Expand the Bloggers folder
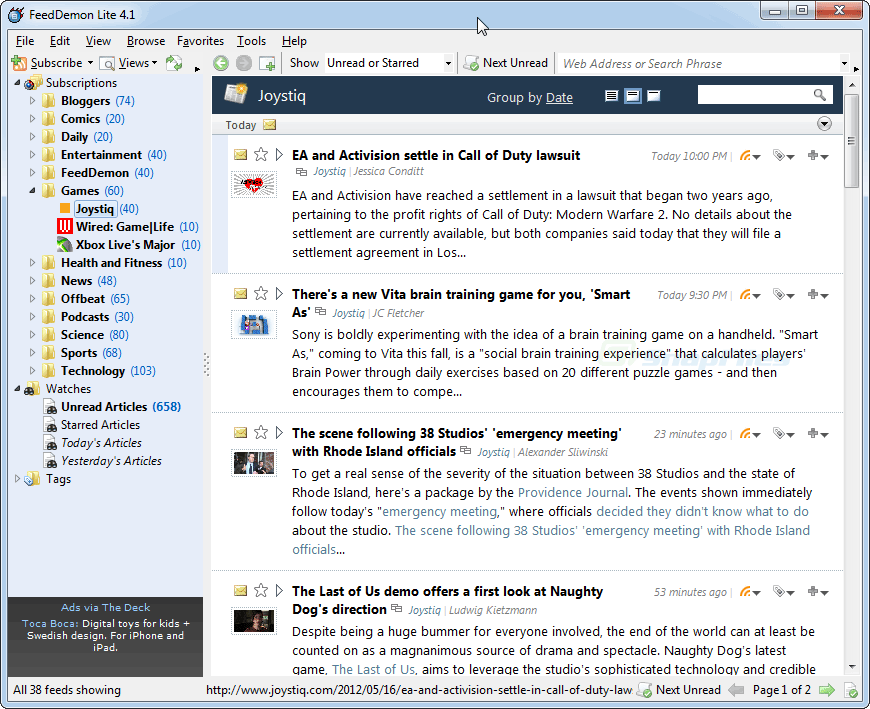This screenshot has width=870, height=709. (x=32, y=100)
